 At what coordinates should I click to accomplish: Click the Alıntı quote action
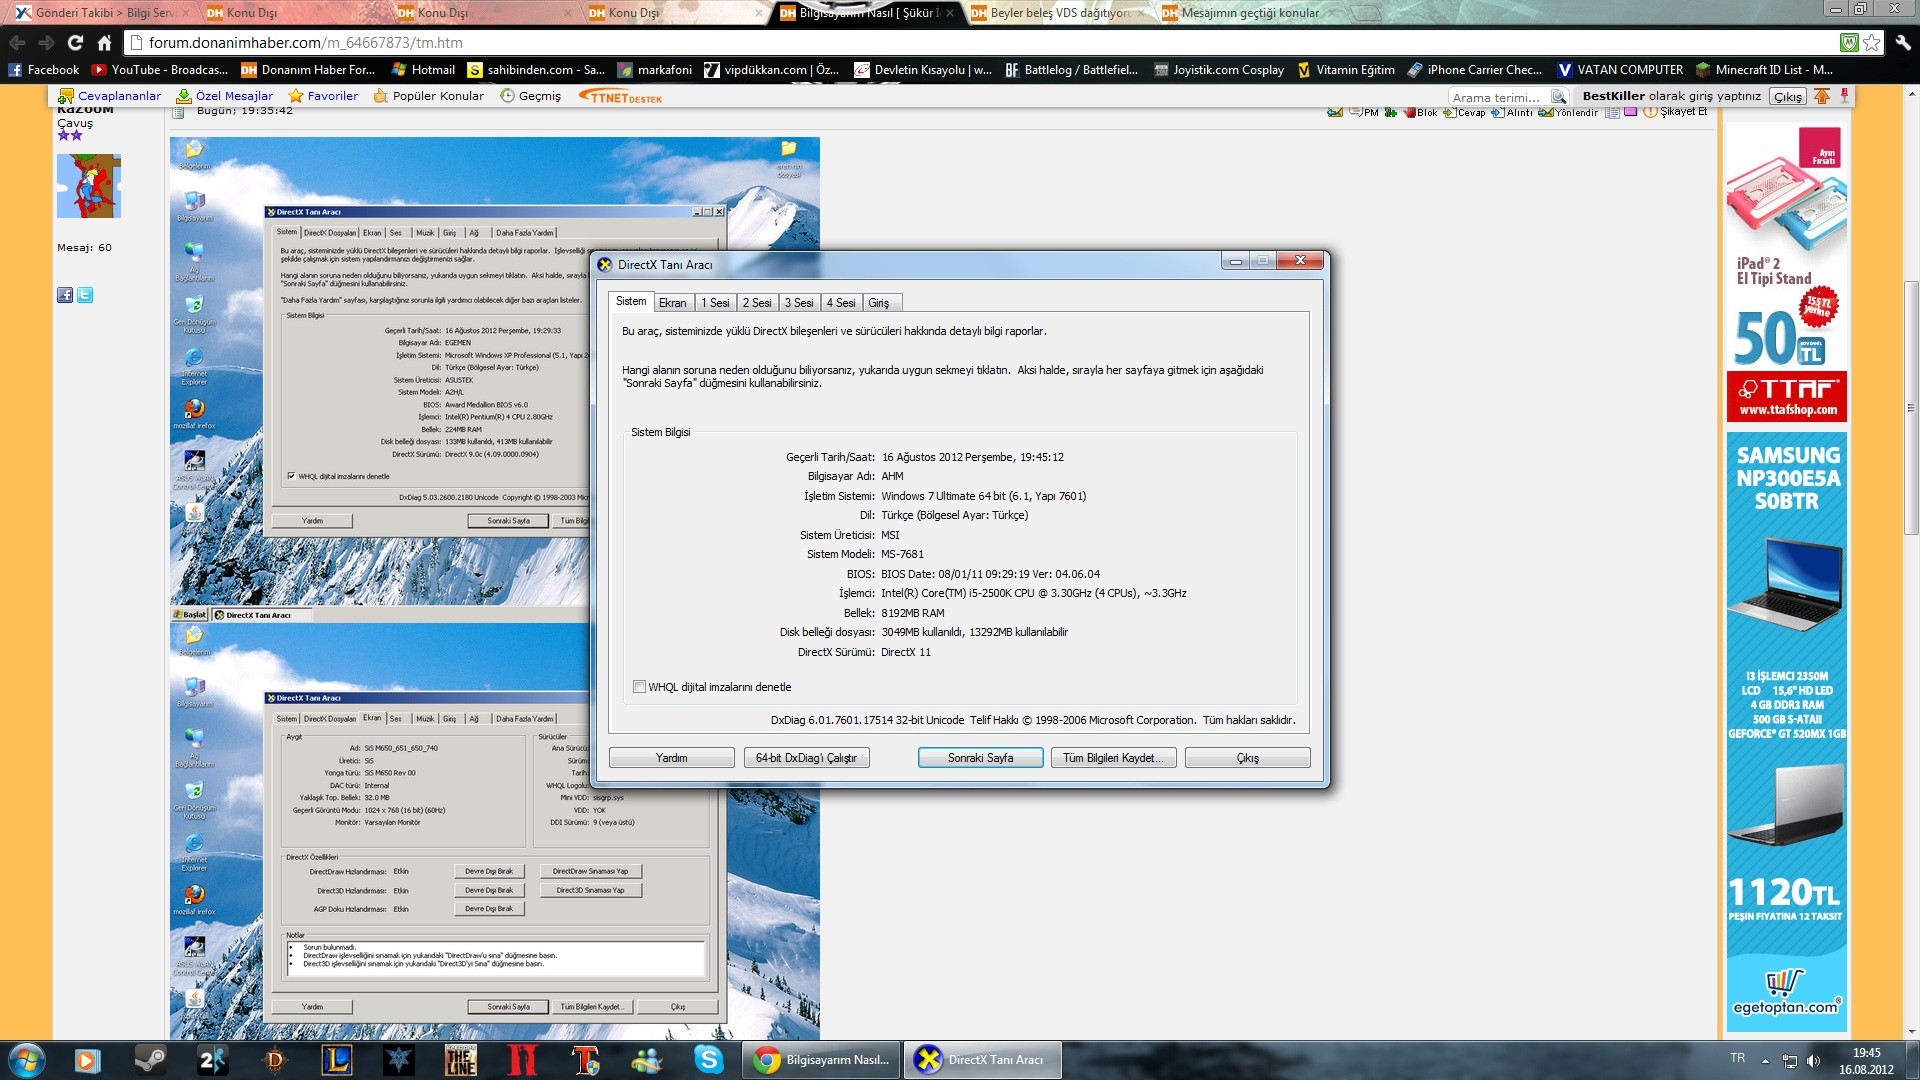coord(1511,112)
